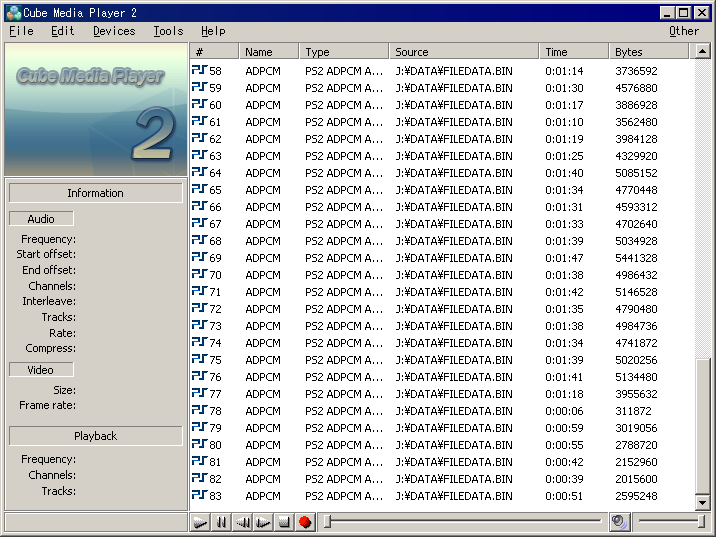The width and height of the screenshot is (716, 537).
Task: Sort list by the # column header
Action: point(214,52)
